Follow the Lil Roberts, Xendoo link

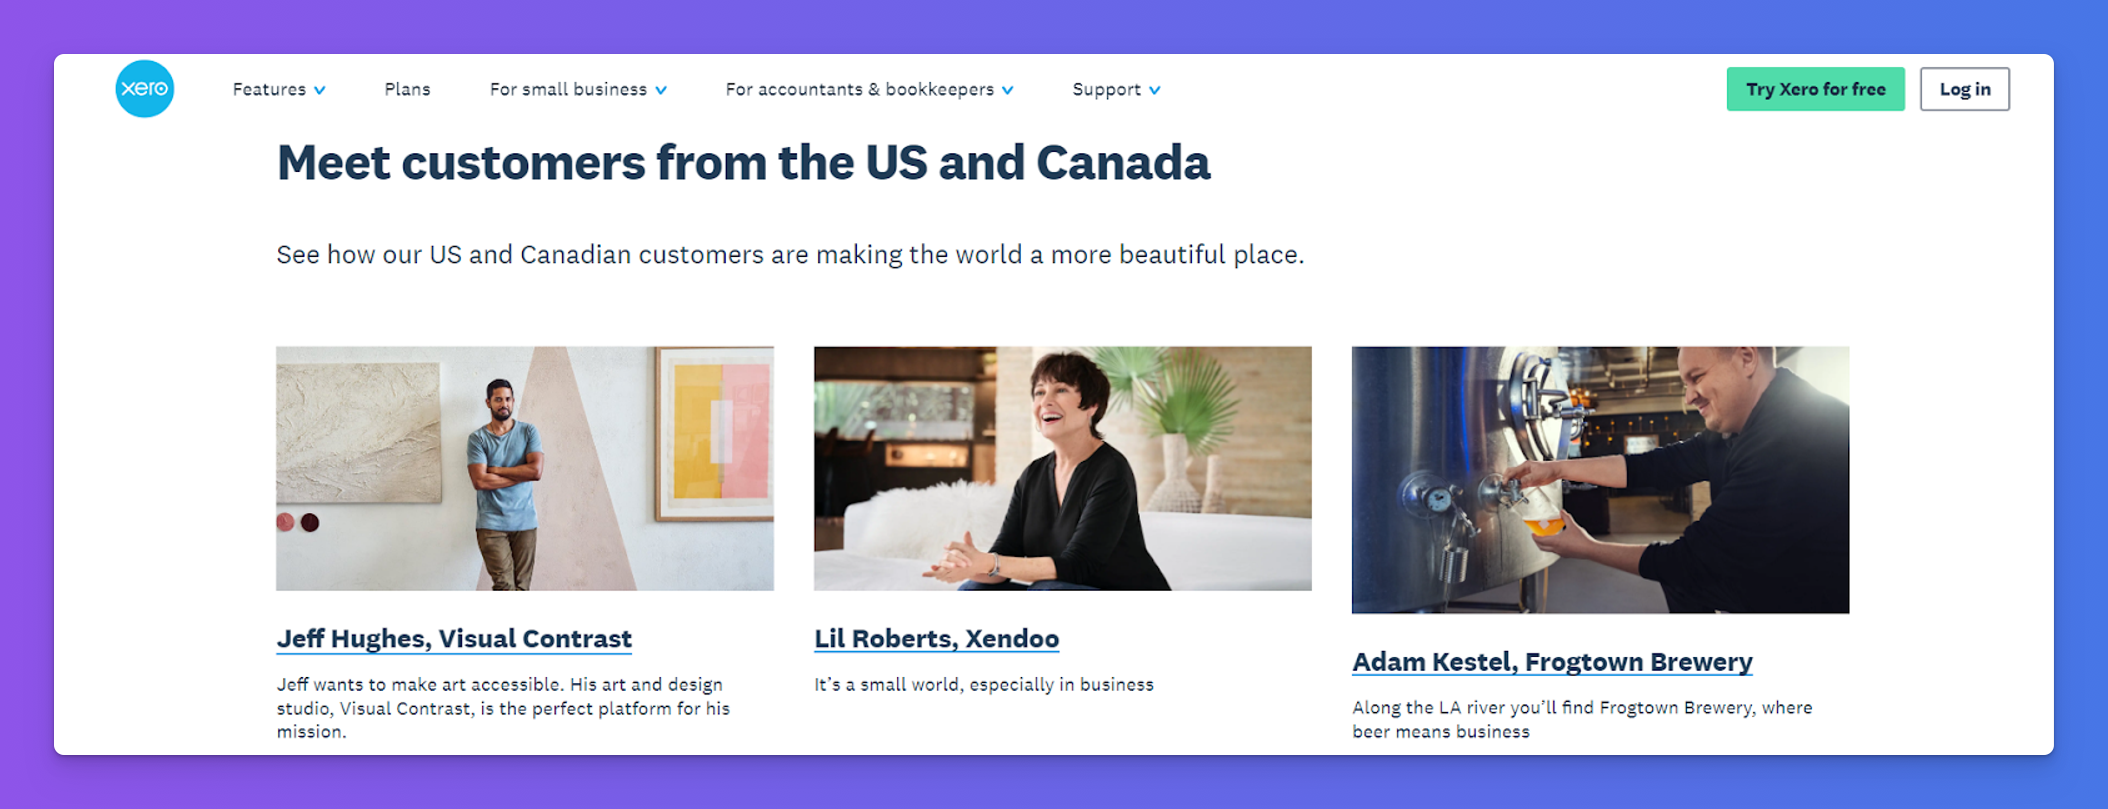936,638
